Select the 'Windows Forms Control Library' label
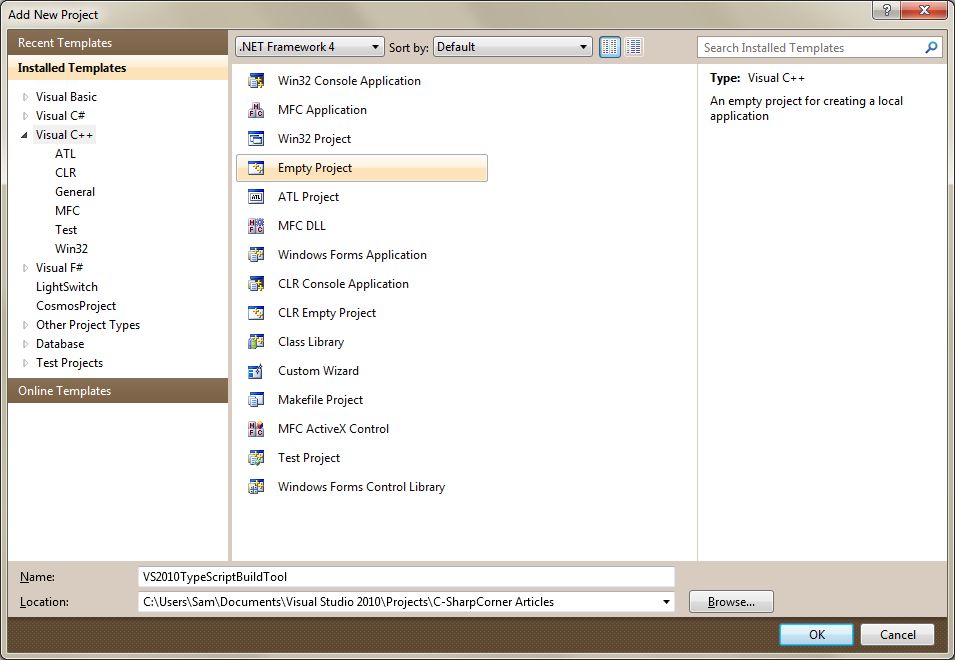 pyautogui.click(x=361, y=487)
